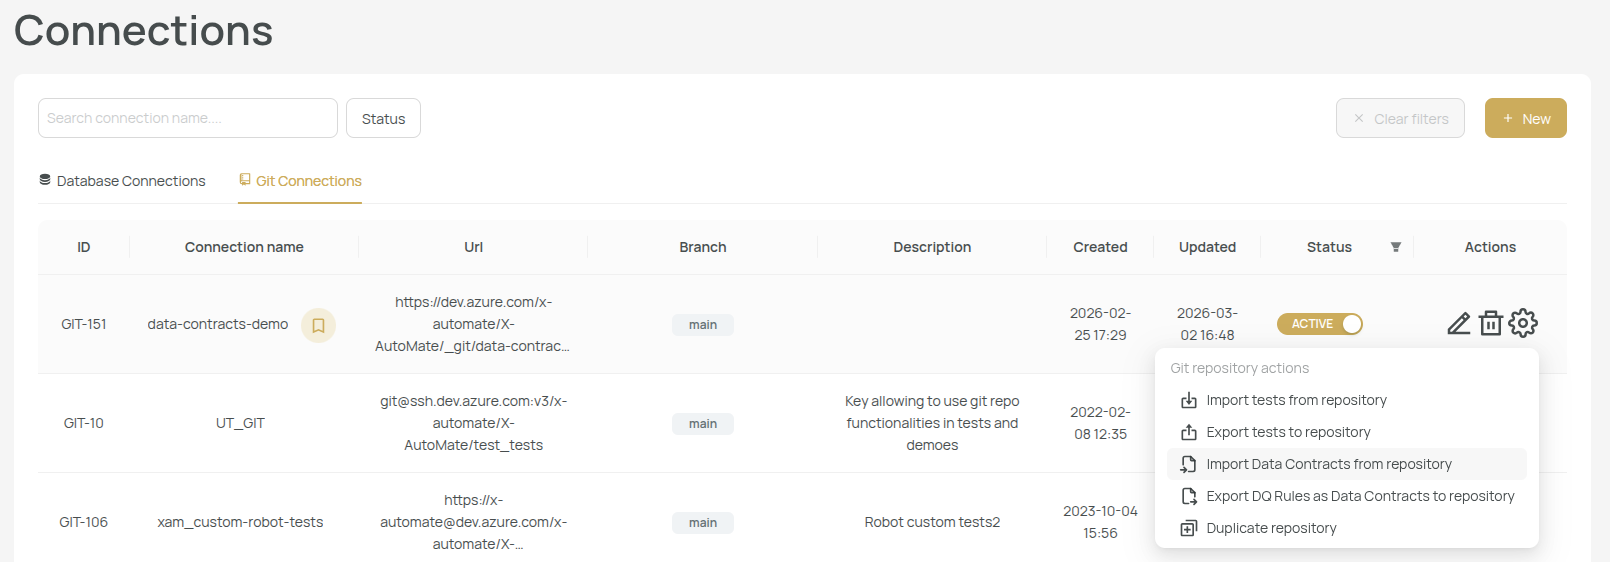Click the Updated column header
The width and height of the screenshot is (1610, 562).
click(x=1207, y=247)
